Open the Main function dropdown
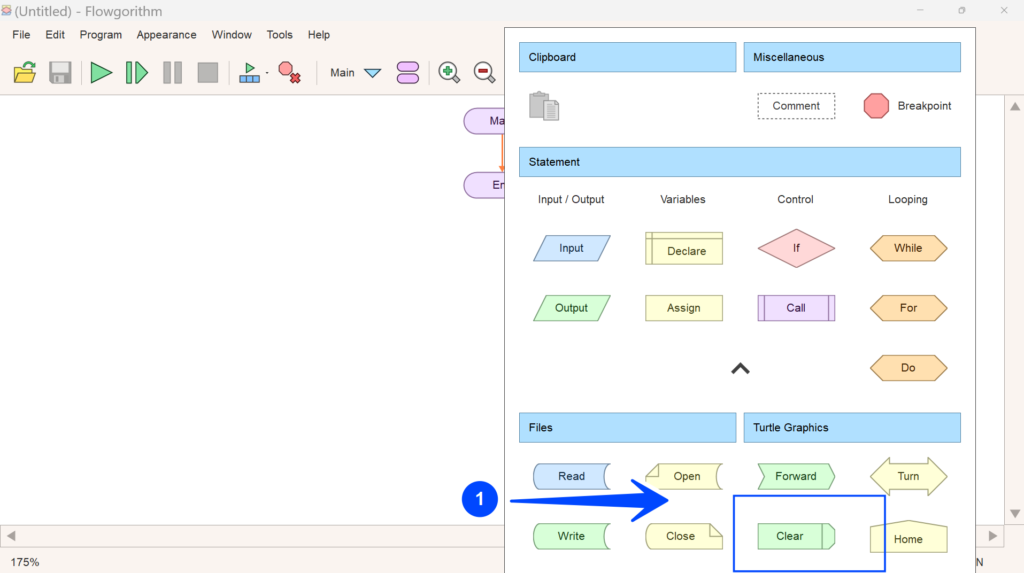Screen dimensions: 1024x573 pyautogui.click(x=372, y=73)
